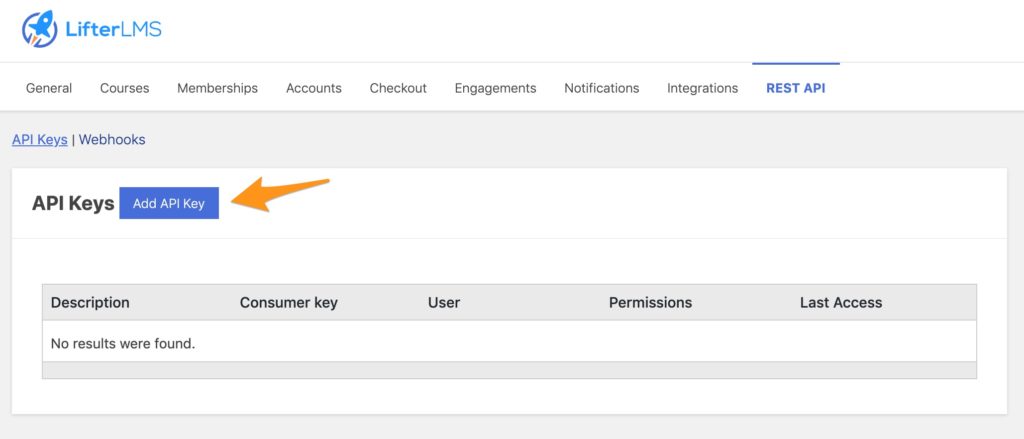Click the Add API Key button
The width and height of the screenshot is (1024, 439).
coord(169,203)
